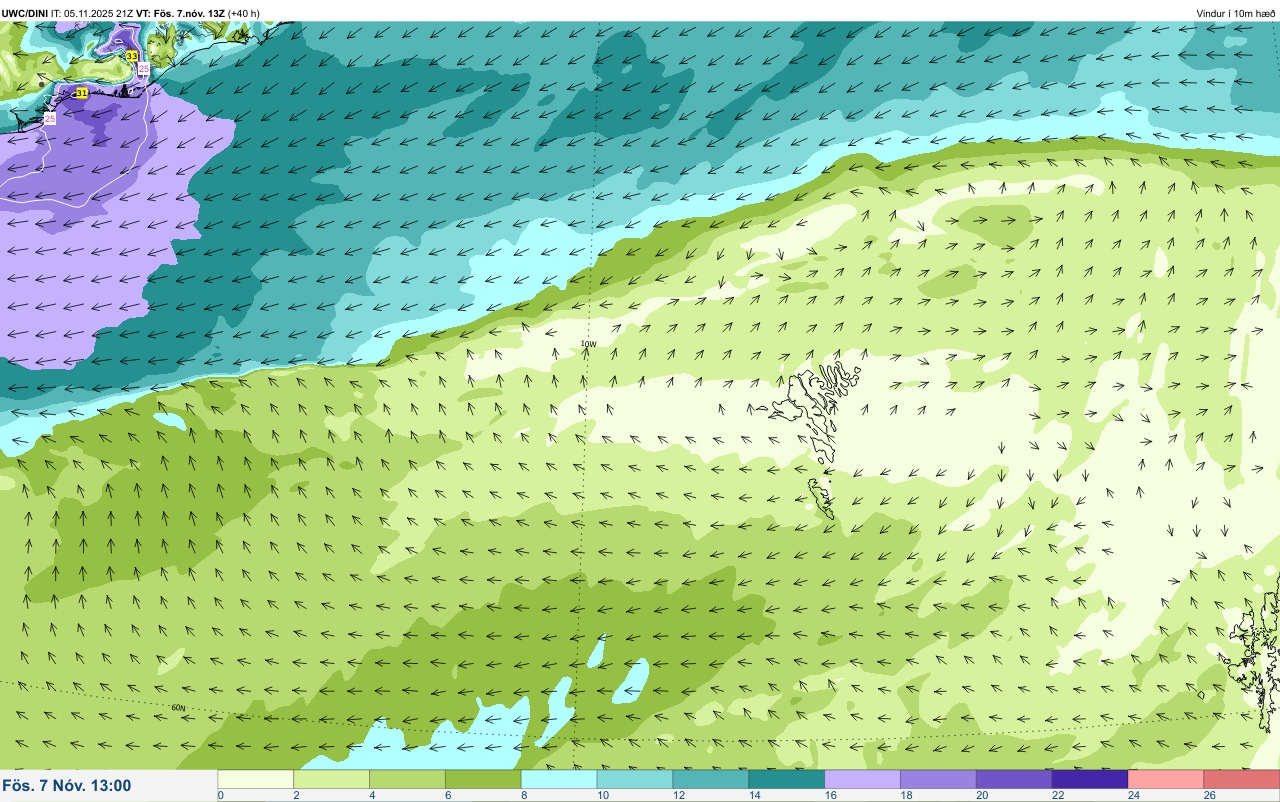The image size is (1280, 802).
Task: Click the 'VT: Fös. 7.nóv. 13Z' valid time
Action: pos(181,13)
